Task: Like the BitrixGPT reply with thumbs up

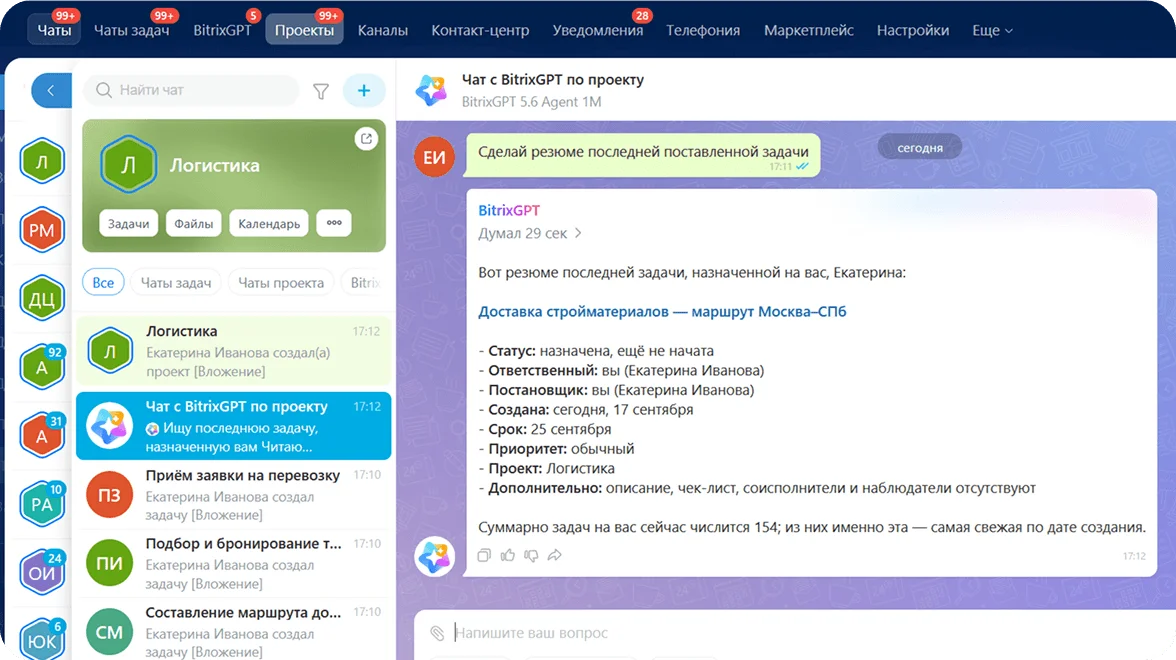Action: (508, 555)
